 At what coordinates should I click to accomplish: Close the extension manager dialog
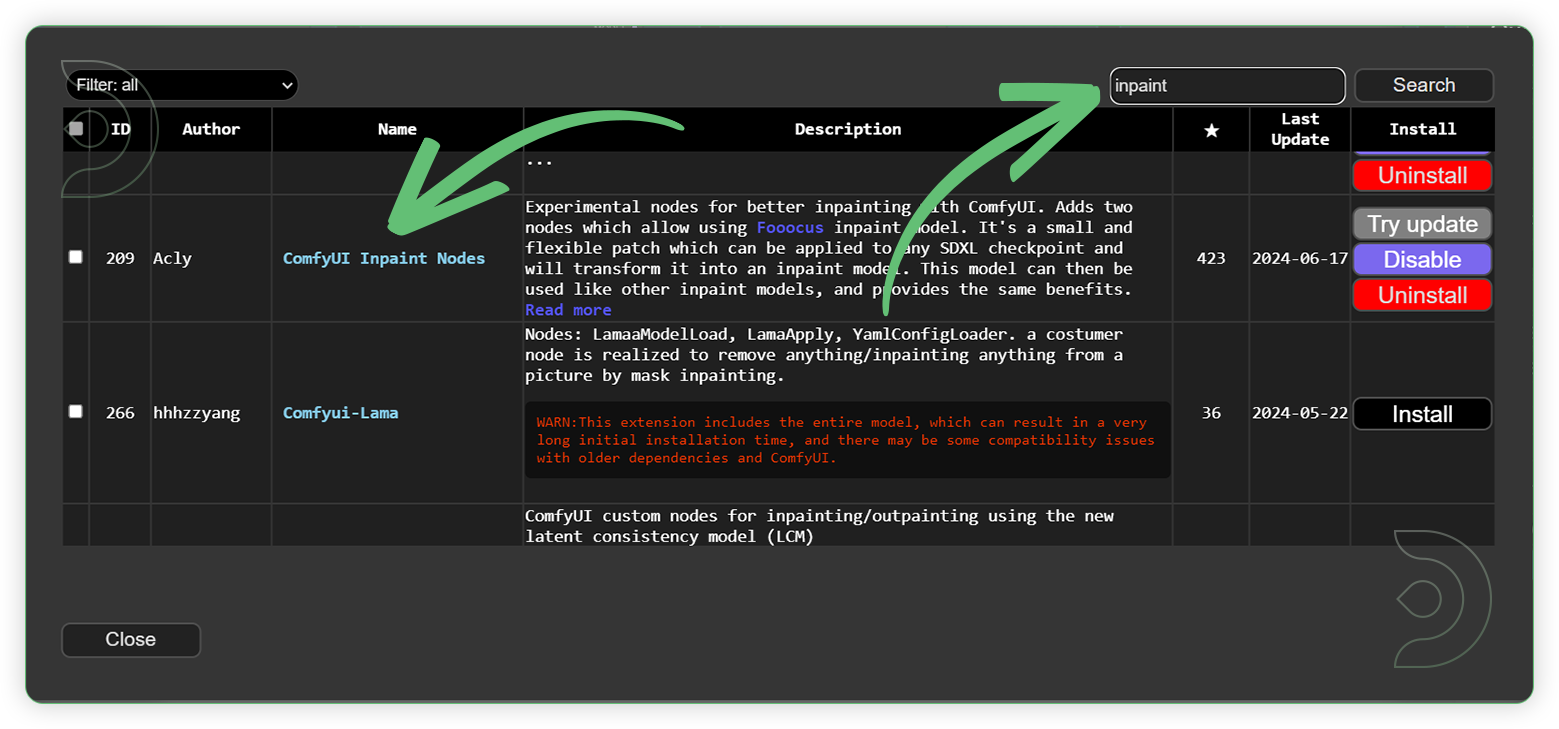(x=130, y=640)
